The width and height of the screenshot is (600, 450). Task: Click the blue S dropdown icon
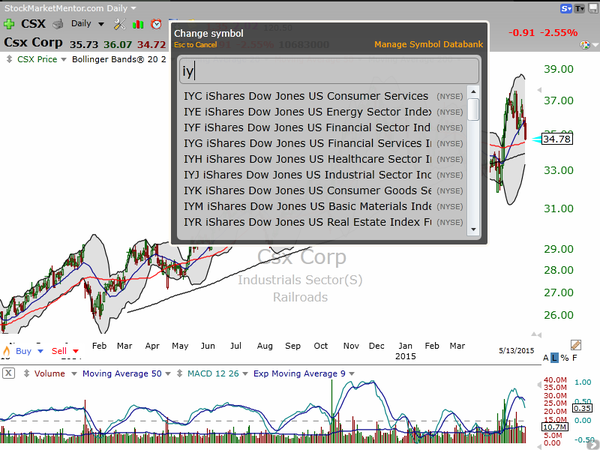(566, 8)
